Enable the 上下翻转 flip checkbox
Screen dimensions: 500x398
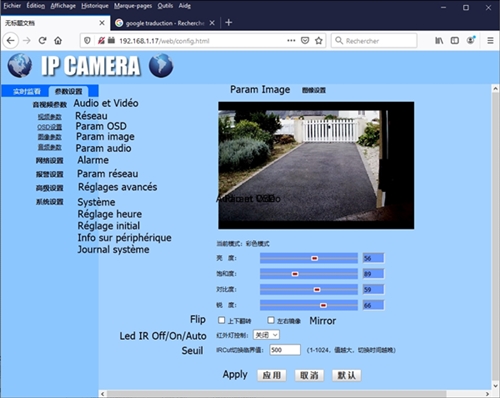coord(221,320)
